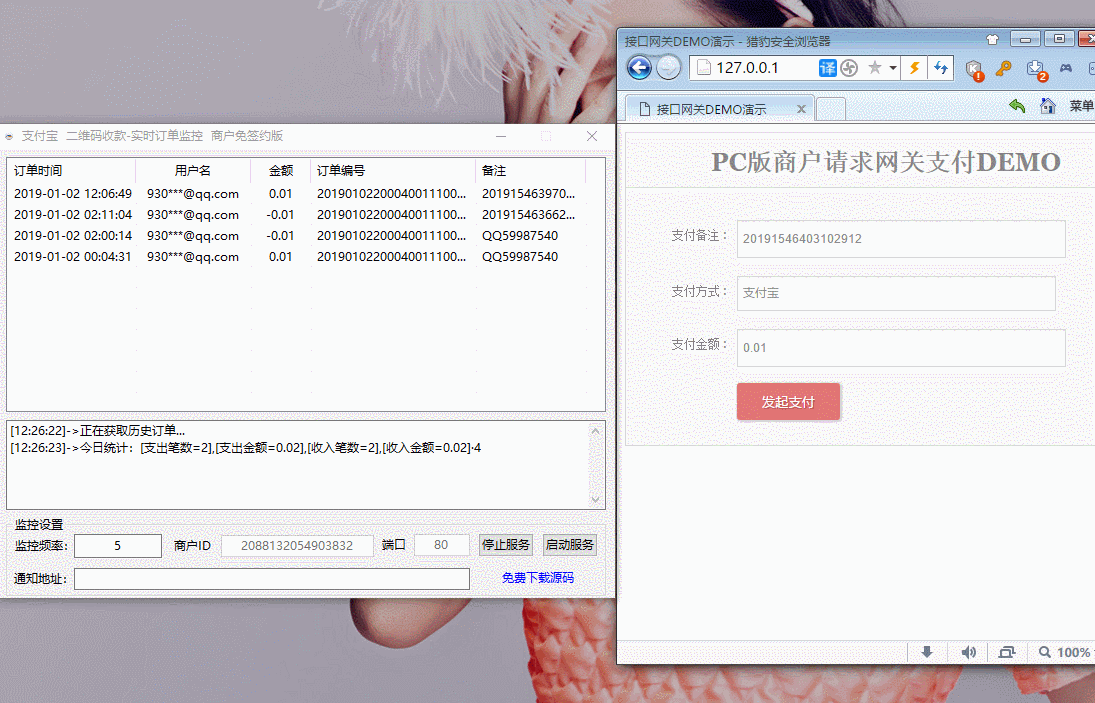Open the 免费下载源码 link
Image resolution: width=1095 pixels, height=703 pixels.
(x=538, y=578)
